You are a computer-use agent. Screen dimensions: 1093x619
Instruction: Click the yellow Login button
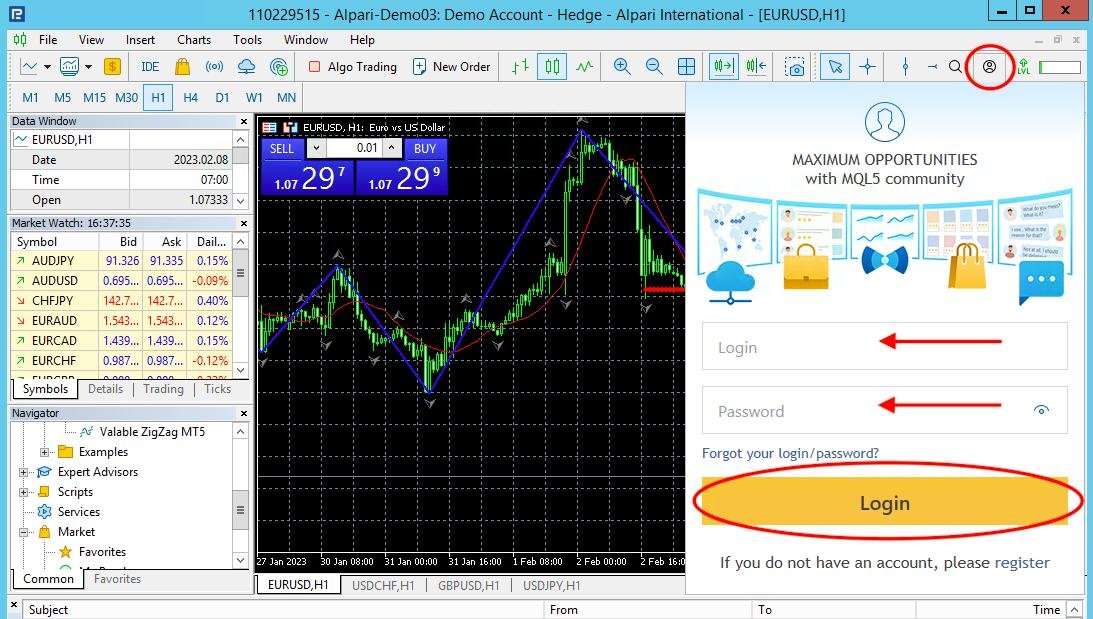pyautogui.click(x=885, y=503)
